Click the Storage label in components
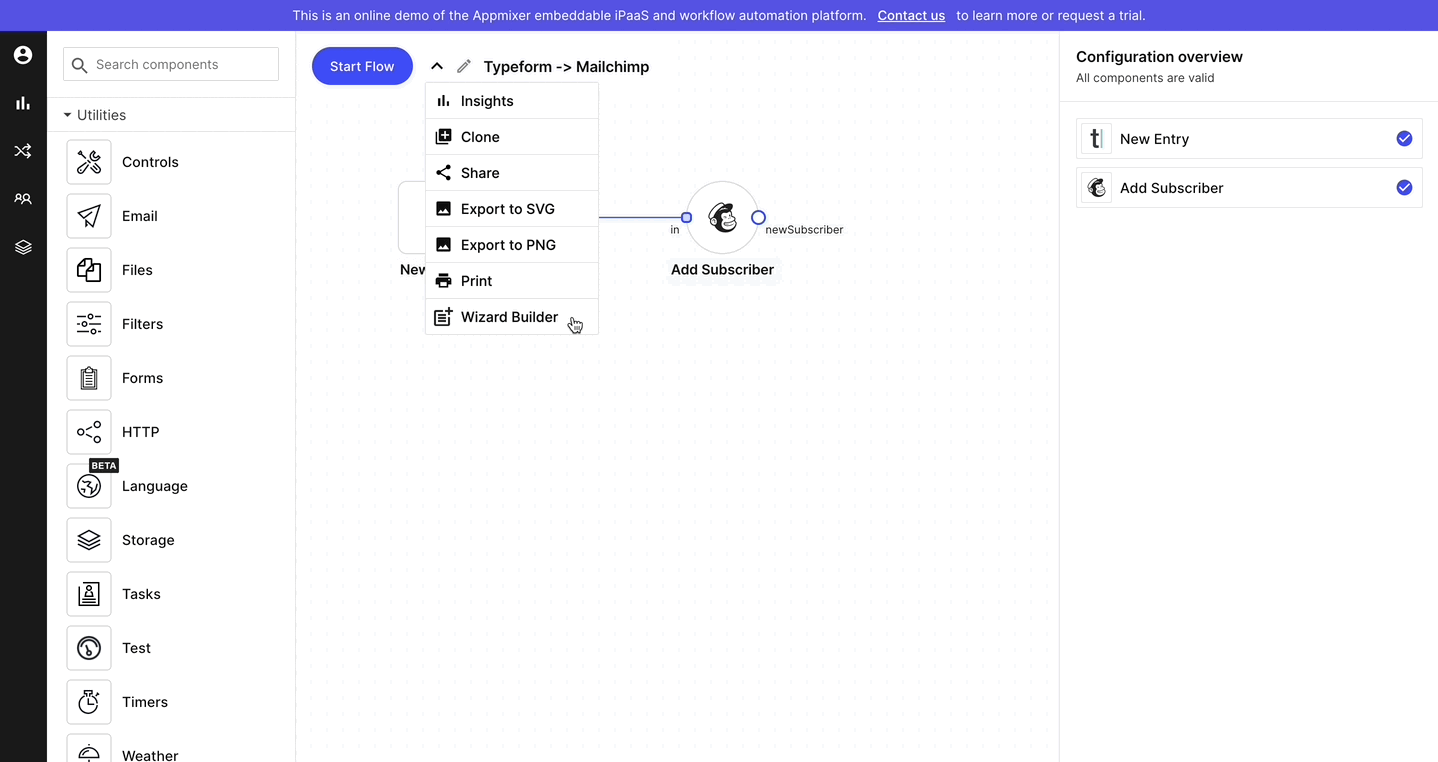1438x762 pixels. [x=148, y=540]
